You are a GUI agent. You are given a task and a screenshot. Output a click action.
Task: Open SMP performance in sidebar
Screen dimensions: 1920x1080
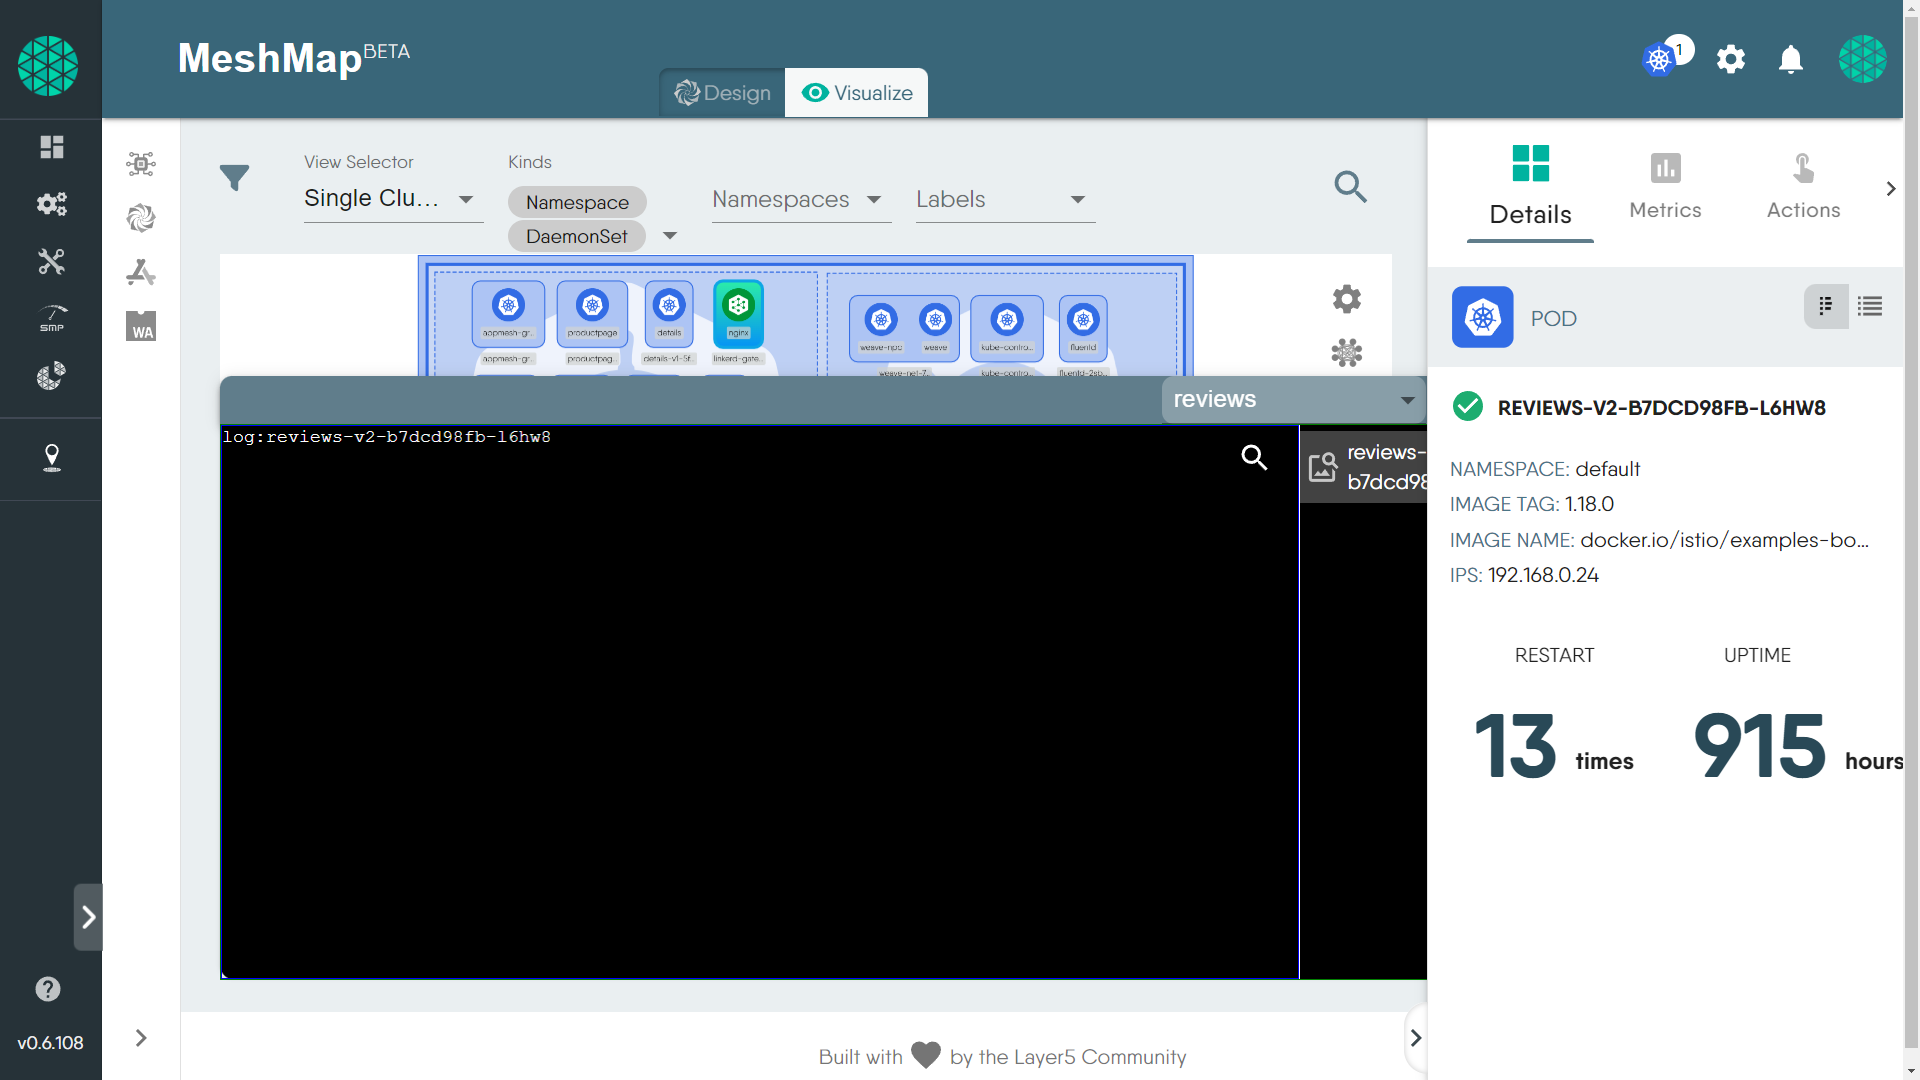[51, 319]
